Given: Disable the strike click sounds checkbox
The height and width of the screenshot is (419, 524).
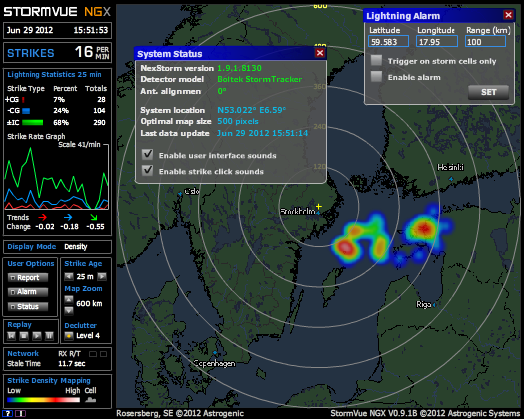Looking at the screenshot, I should (x=147, y=170).
